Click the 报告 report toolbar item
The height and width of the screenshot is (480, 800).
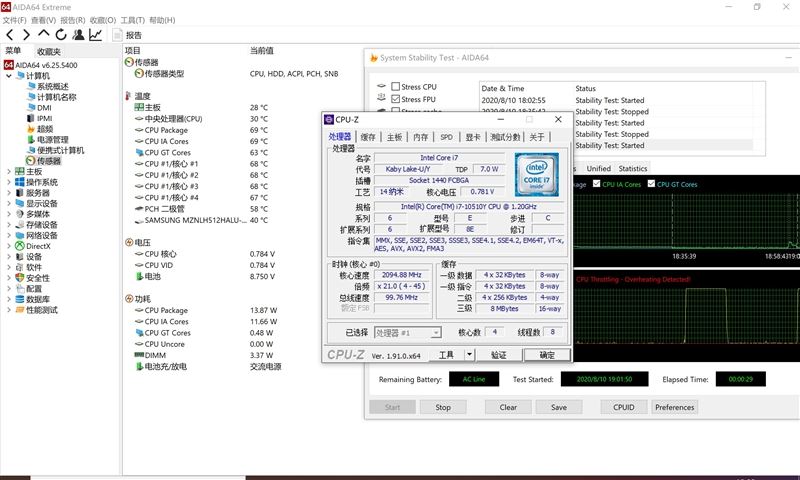coord(128,35)
